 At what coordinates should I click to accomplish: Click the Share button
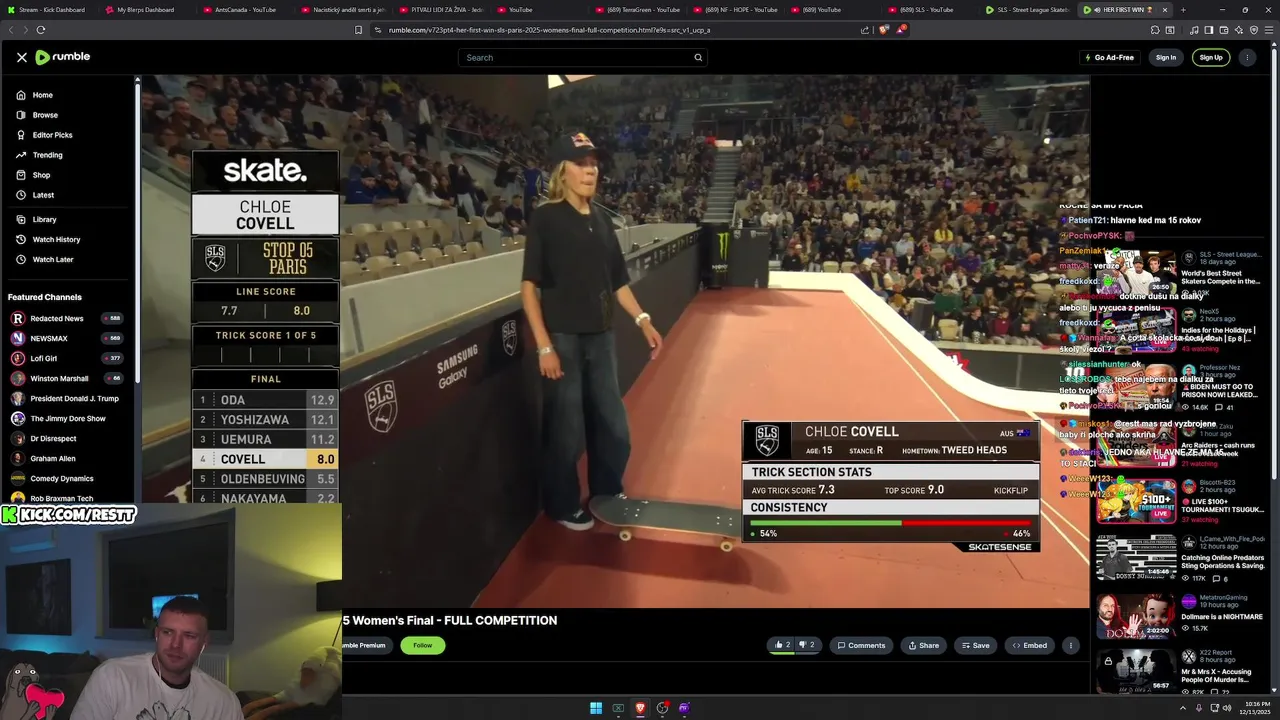[x=923, y=645]
